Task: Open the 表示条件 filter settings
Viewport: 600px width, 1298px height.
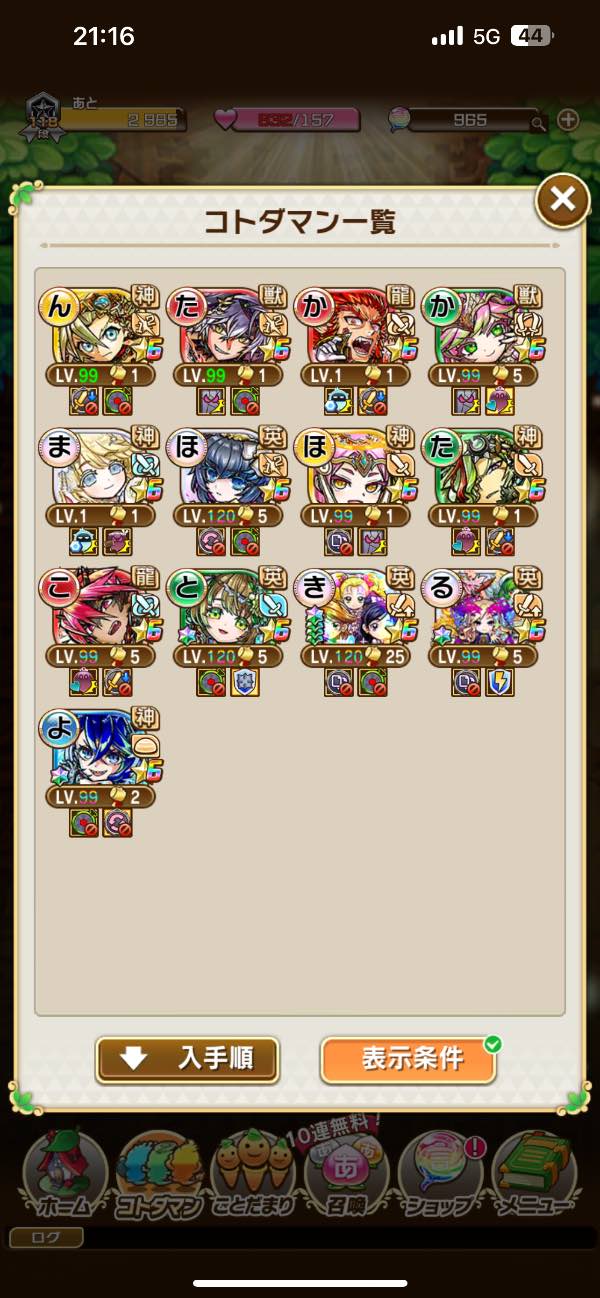Action: click(409, 1059)
